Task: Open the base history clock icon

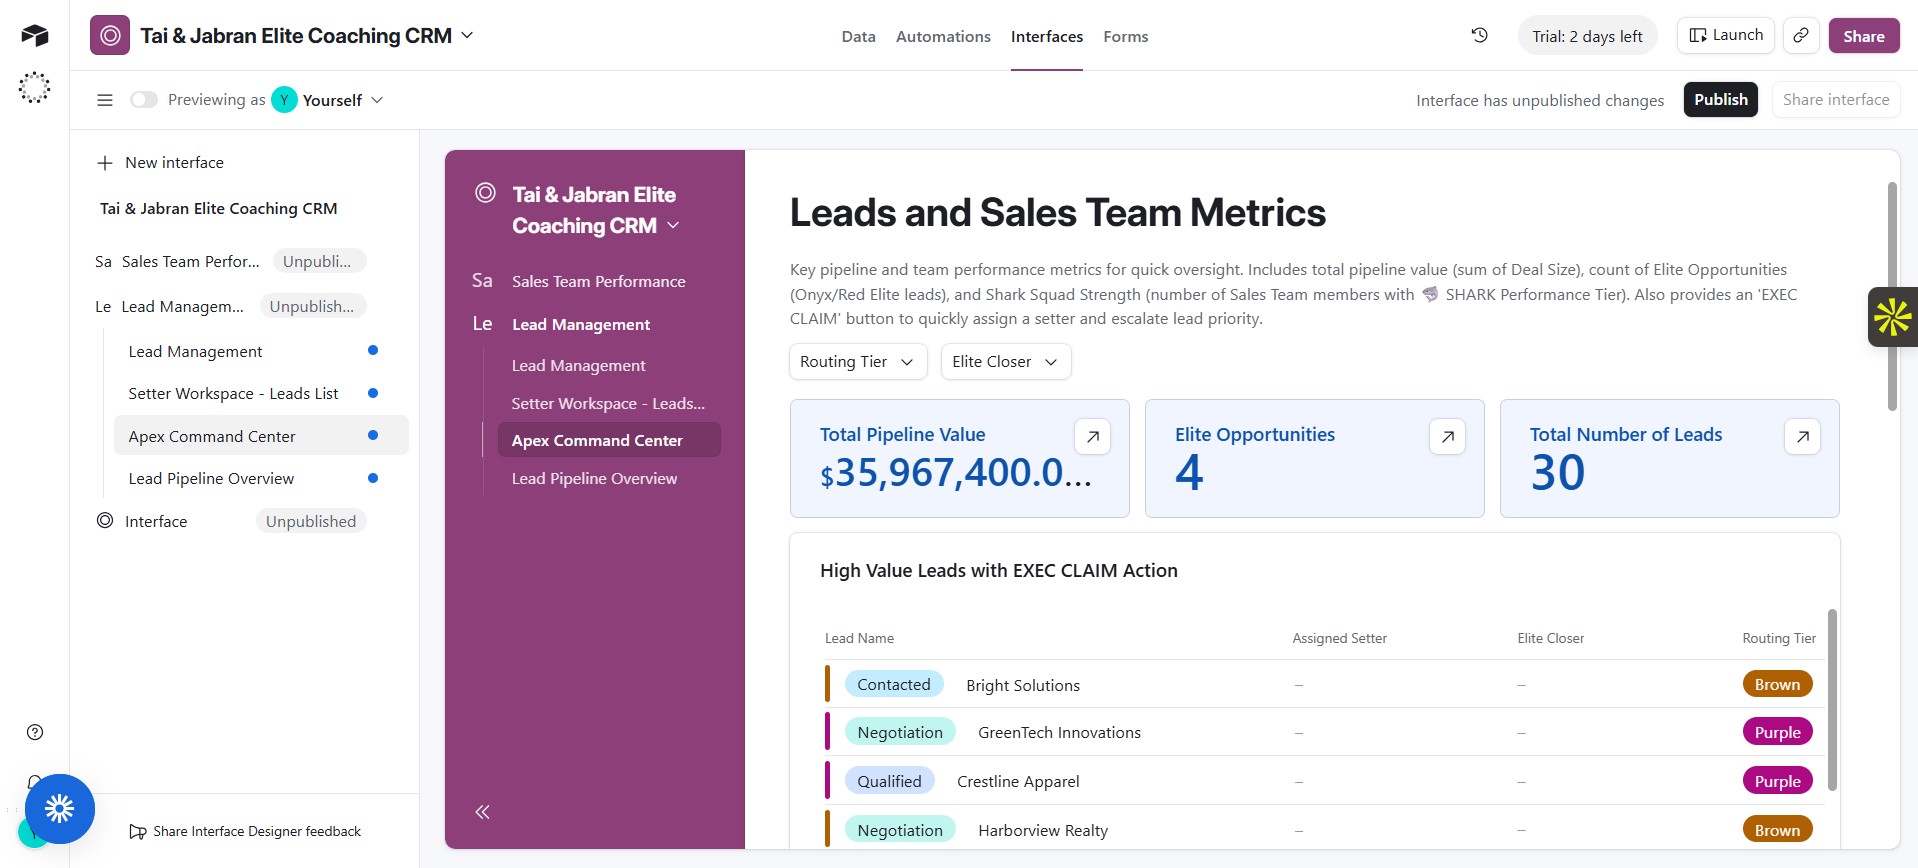Action: (x=1480, y=35)
